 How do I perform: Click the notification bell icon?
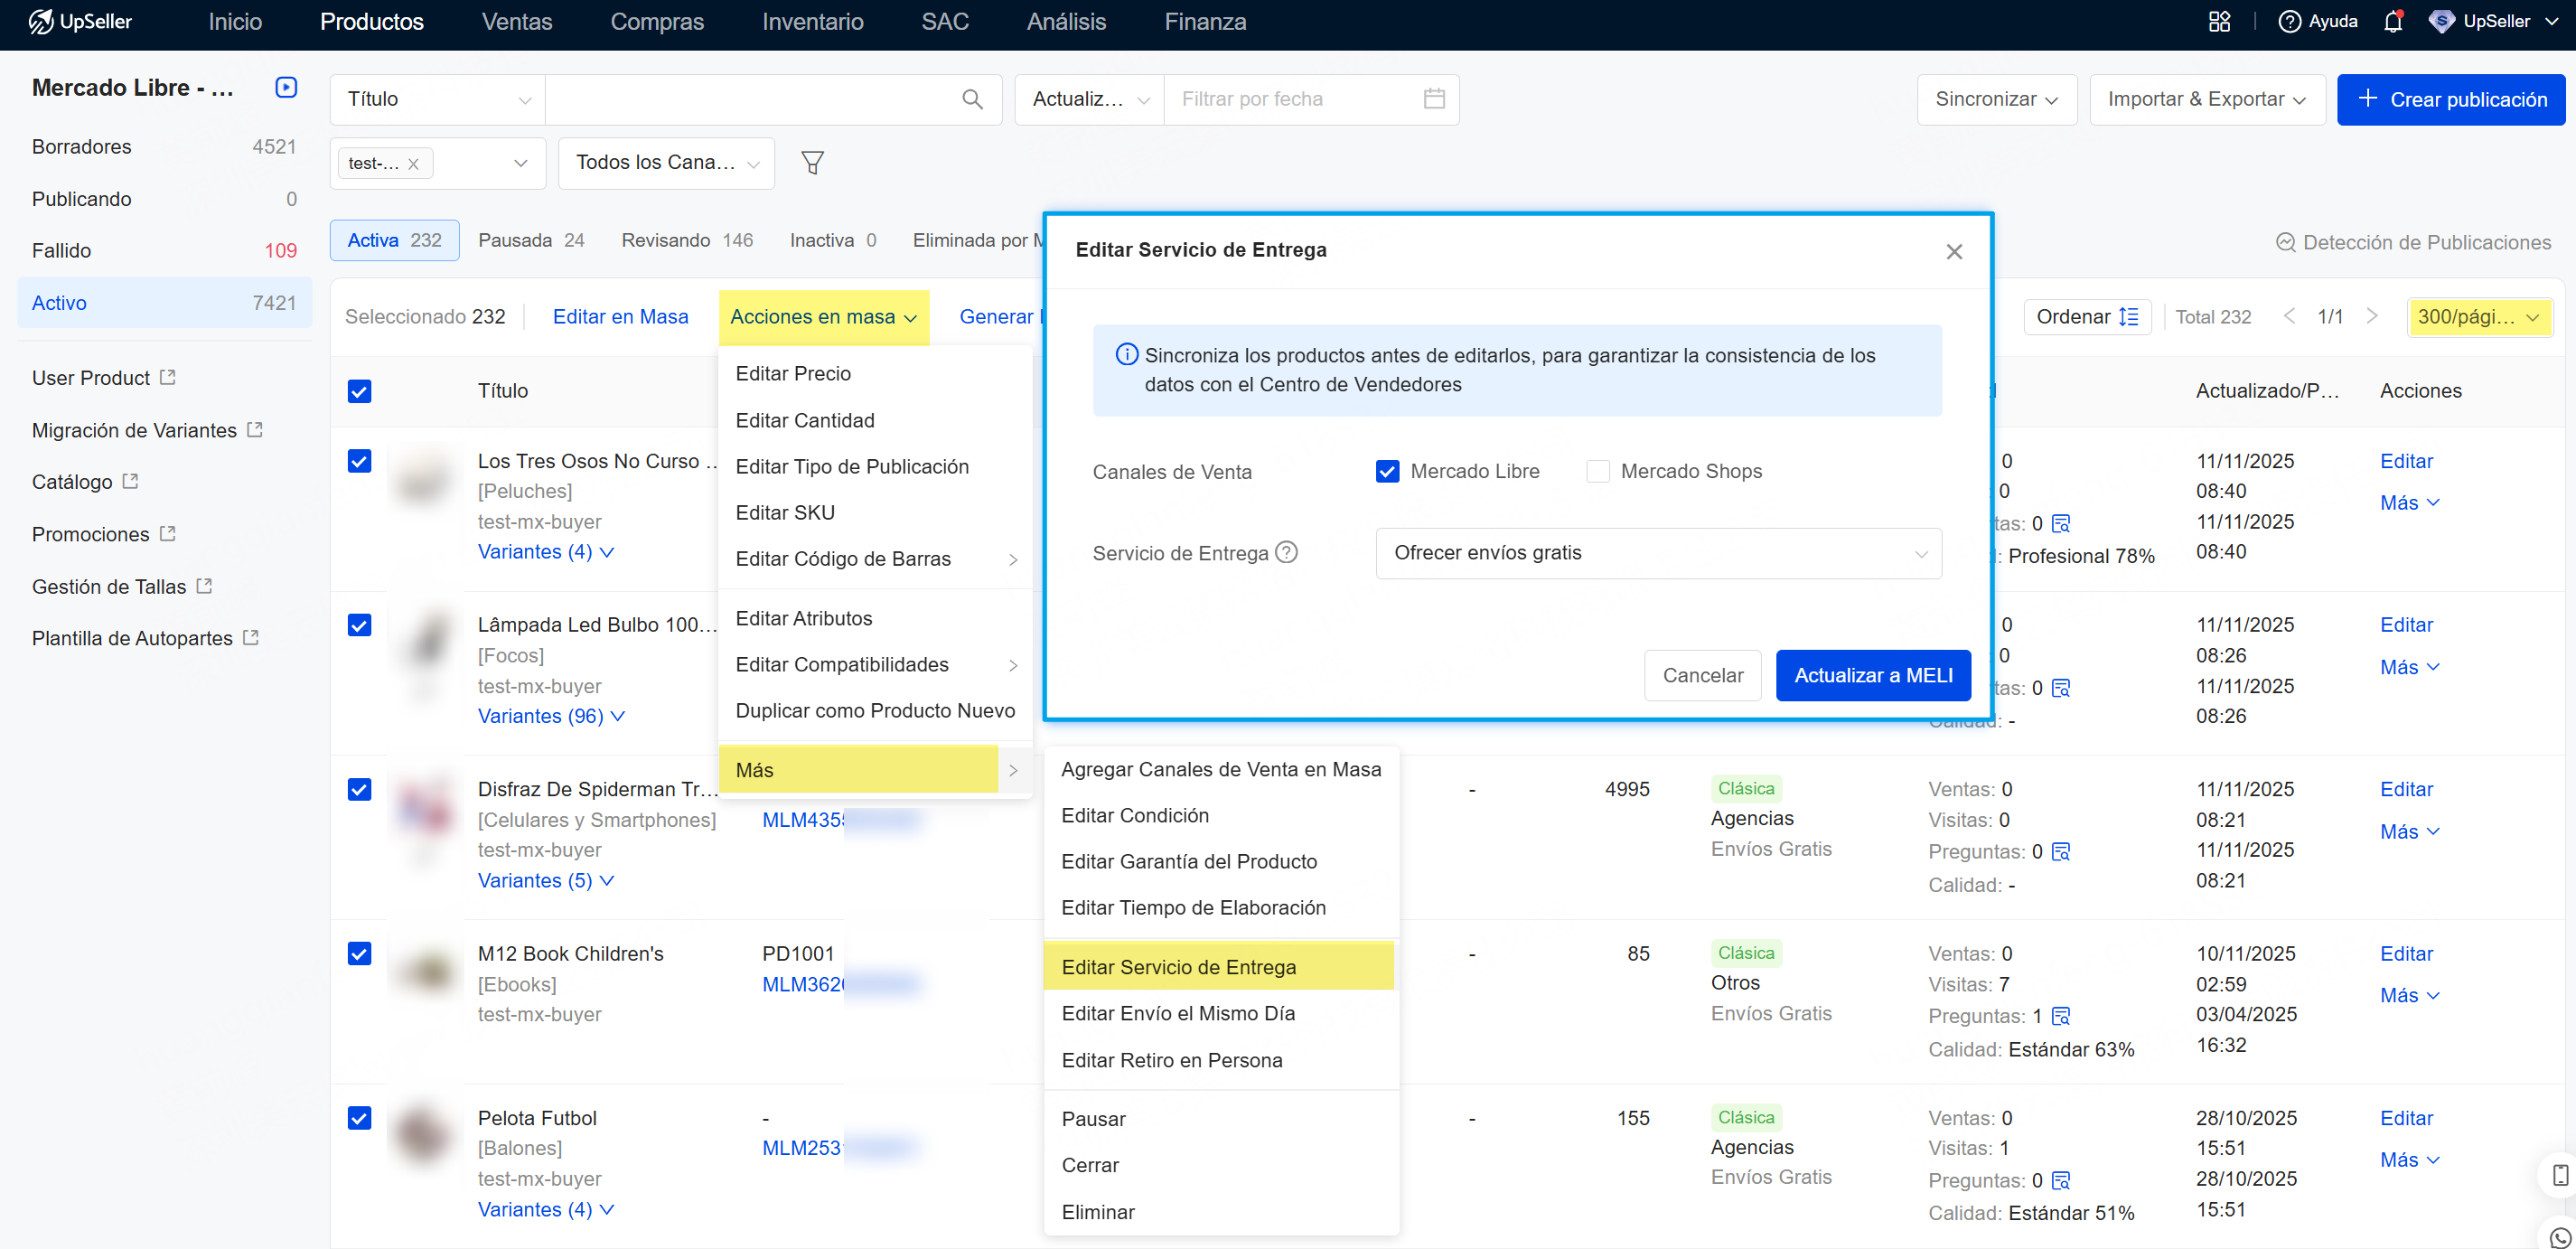(2392, 21)
